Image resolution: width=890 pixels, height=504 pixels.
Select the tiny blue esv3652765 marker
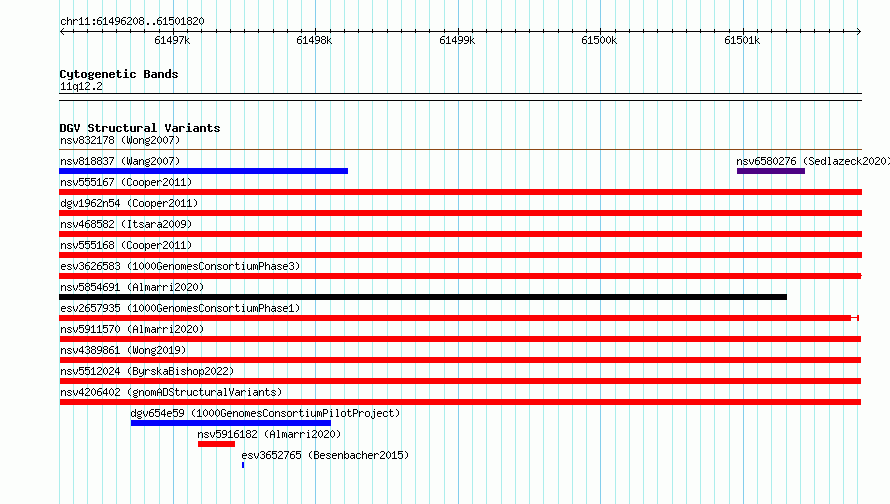click(x=243, y=465)
